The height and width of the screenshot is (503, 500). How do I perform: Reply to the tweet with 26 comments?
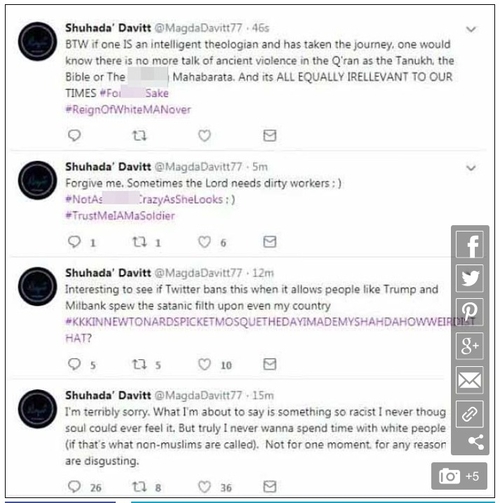74,487
